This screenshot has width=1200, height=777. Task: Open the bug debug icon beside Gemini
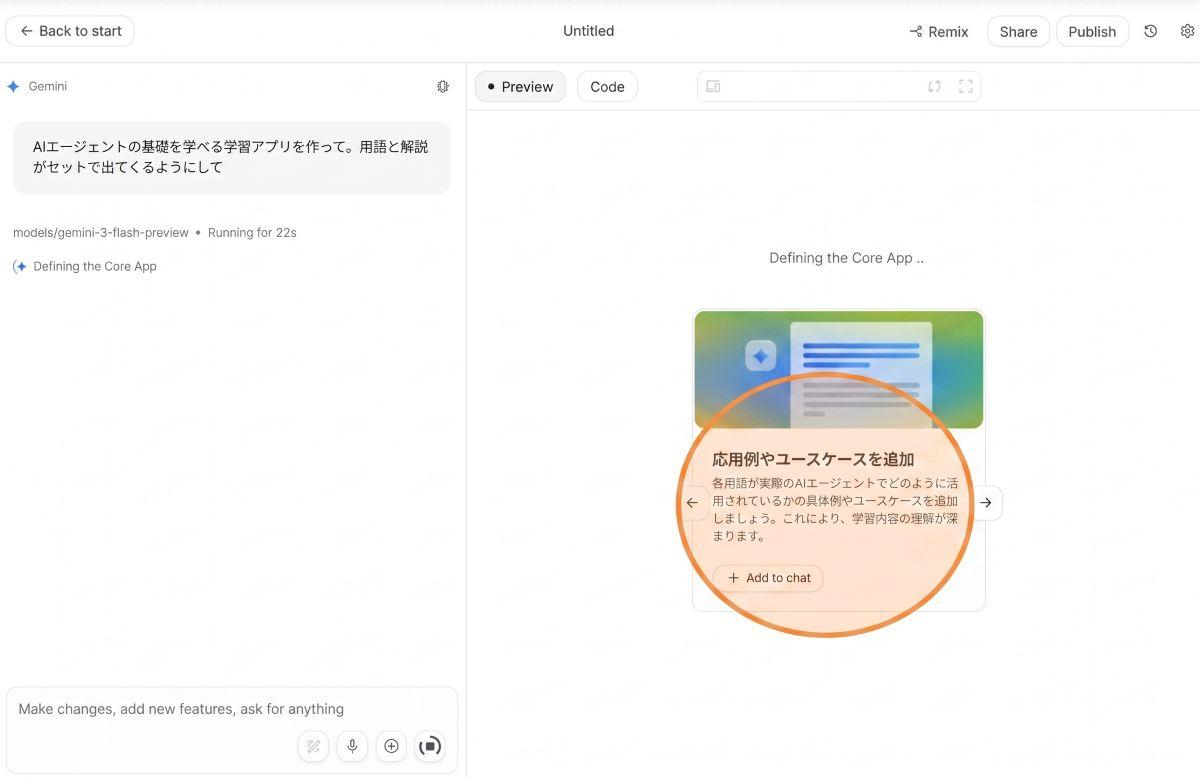(443, 87)
